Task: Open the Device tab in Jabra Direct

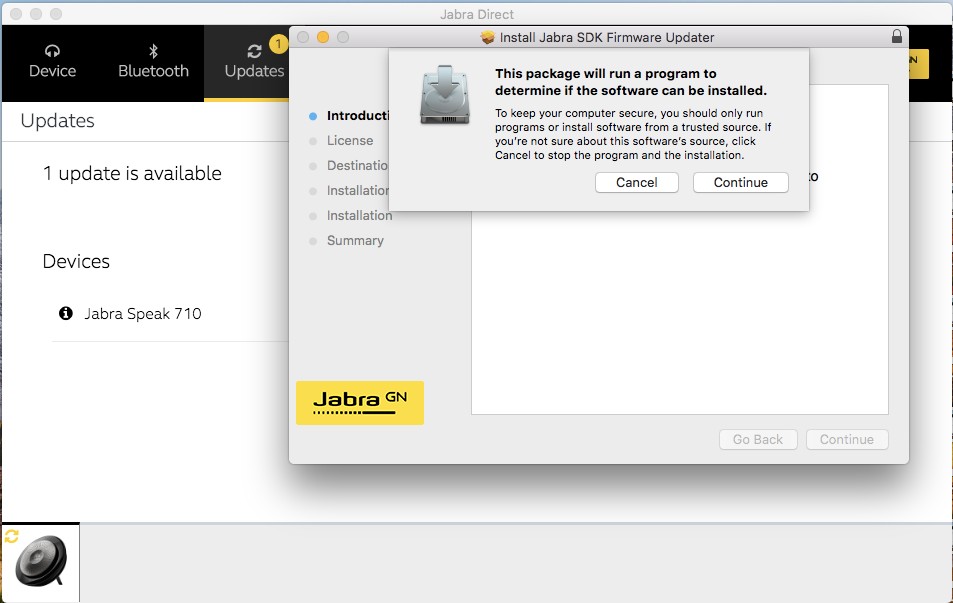Action: 52,62
